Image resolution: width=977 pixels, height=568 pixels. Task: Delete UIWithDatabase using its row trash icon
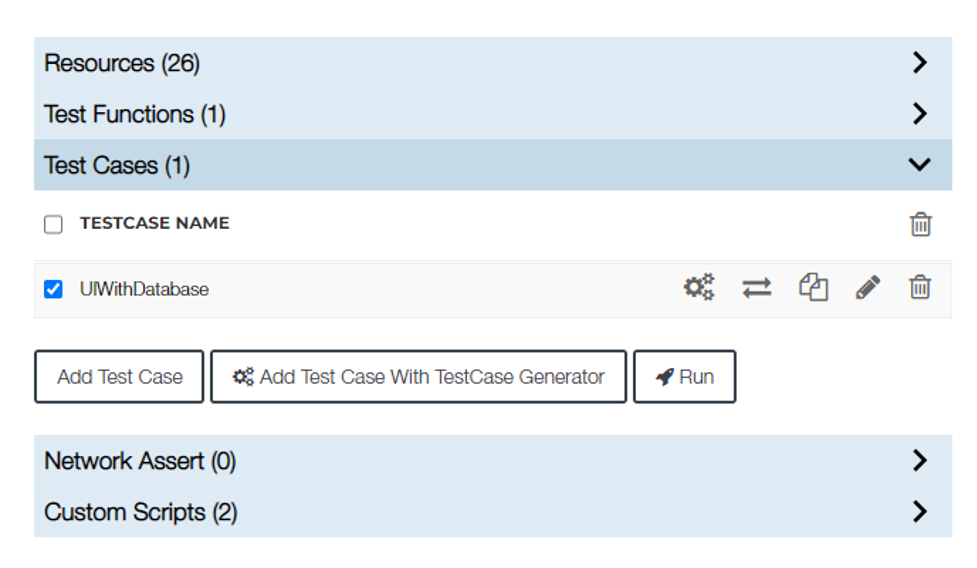920,288
